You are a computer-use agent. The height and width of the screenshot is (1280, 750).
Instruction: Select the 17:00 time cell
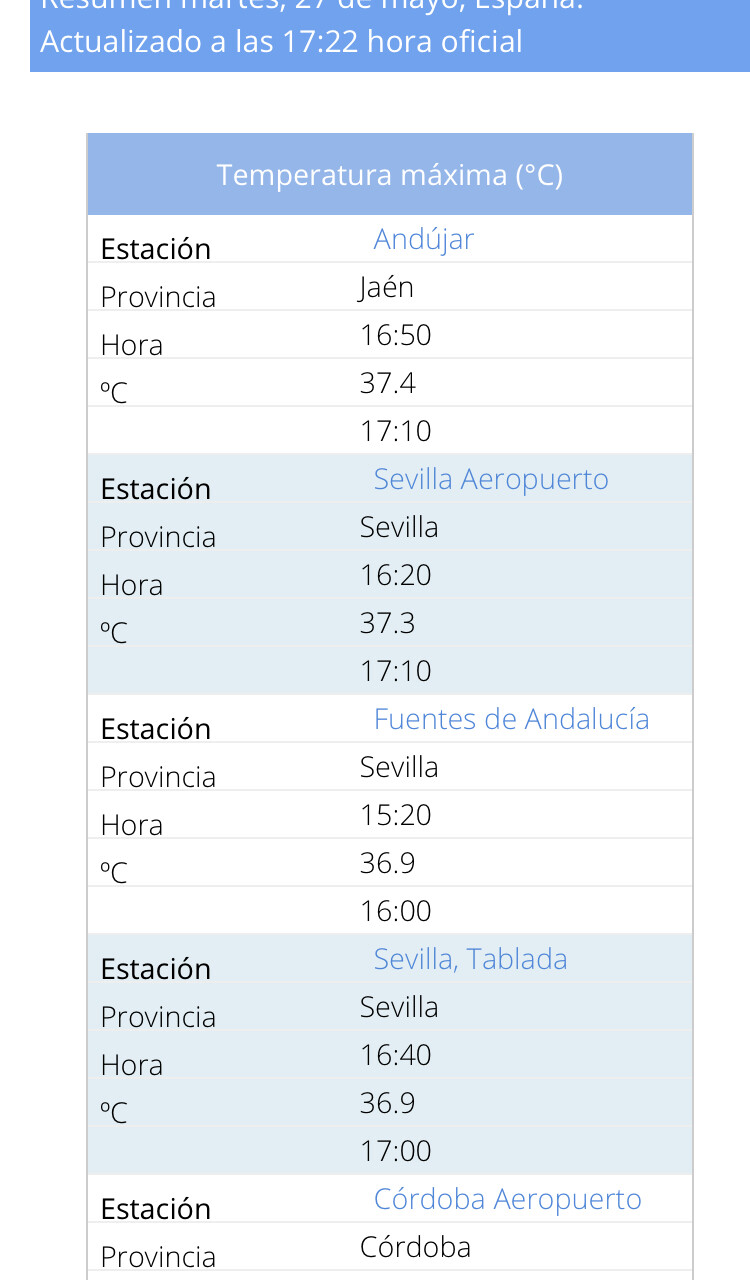click(395, 1151)
